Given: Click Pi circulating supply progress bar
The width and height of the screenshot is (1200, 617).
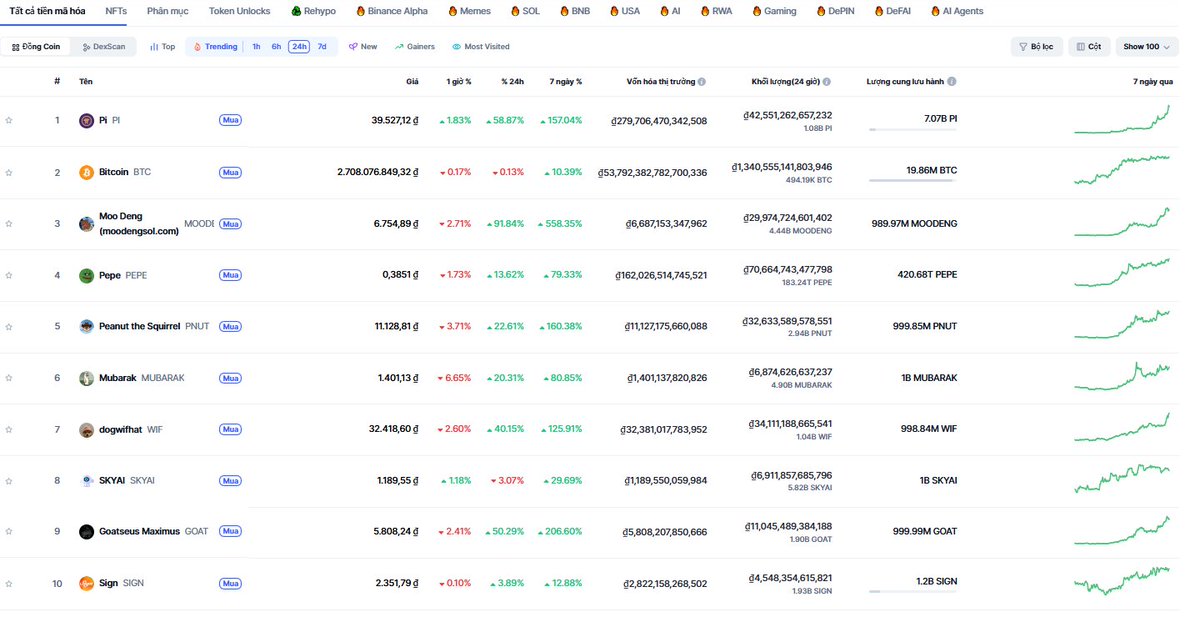Looking at the screenshot, I should click(913, 129).
